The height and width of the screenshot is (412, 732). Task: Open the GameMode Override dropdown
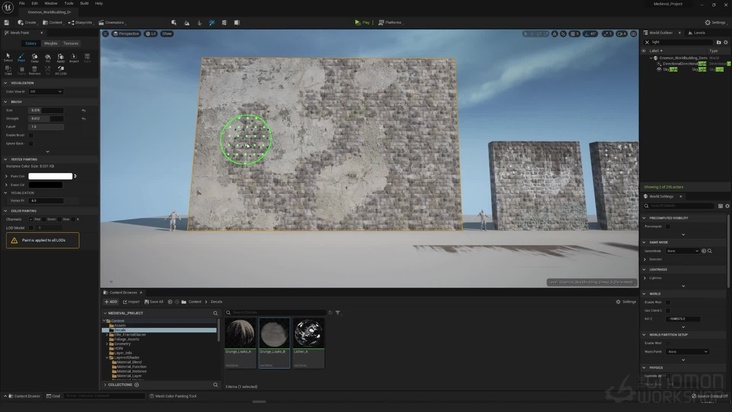pos(683,251)
